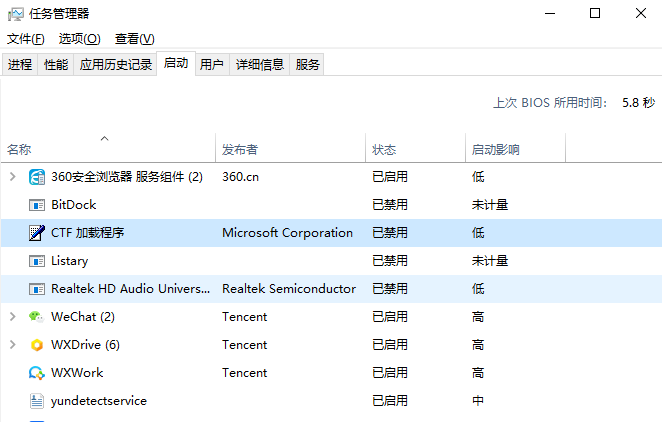Maximize the Task Manager window
Viewport: 662px width, 422px height.
[595, 14]
